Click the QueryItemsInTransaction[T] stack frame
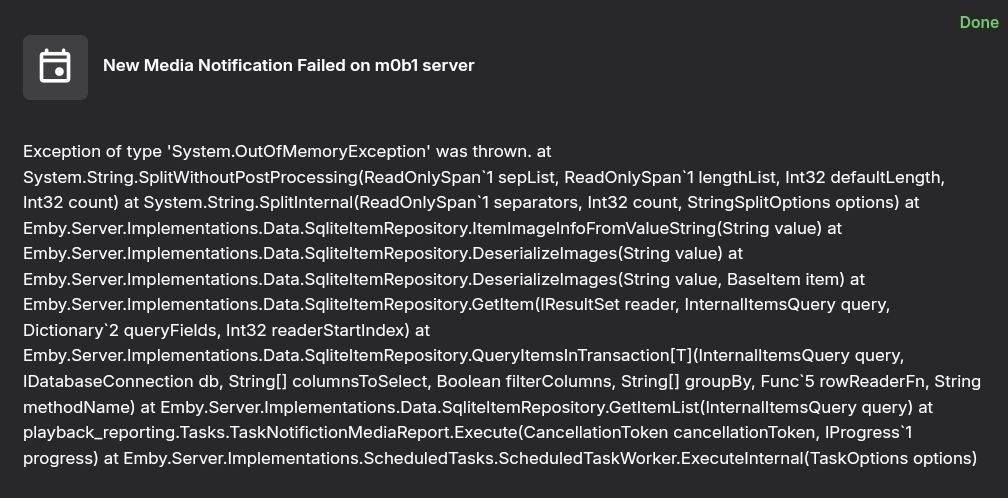 pyautogui.click(x=463, y=356)
